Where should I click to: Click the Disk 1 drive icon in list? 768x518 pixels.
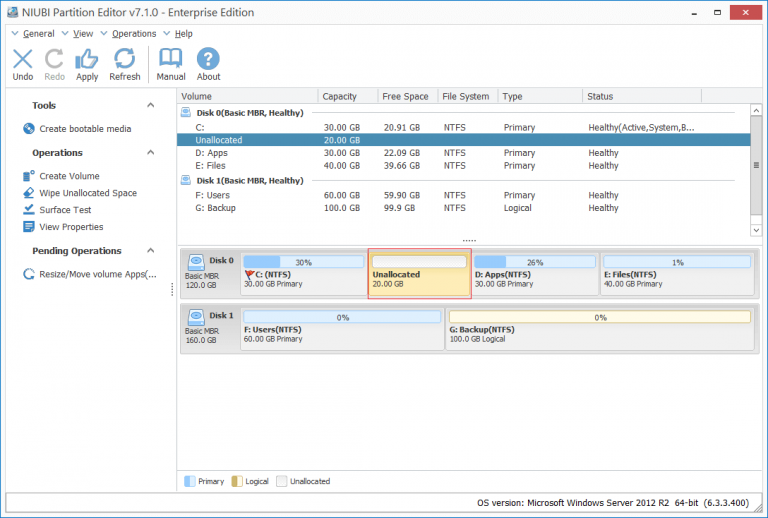point(186,180)
